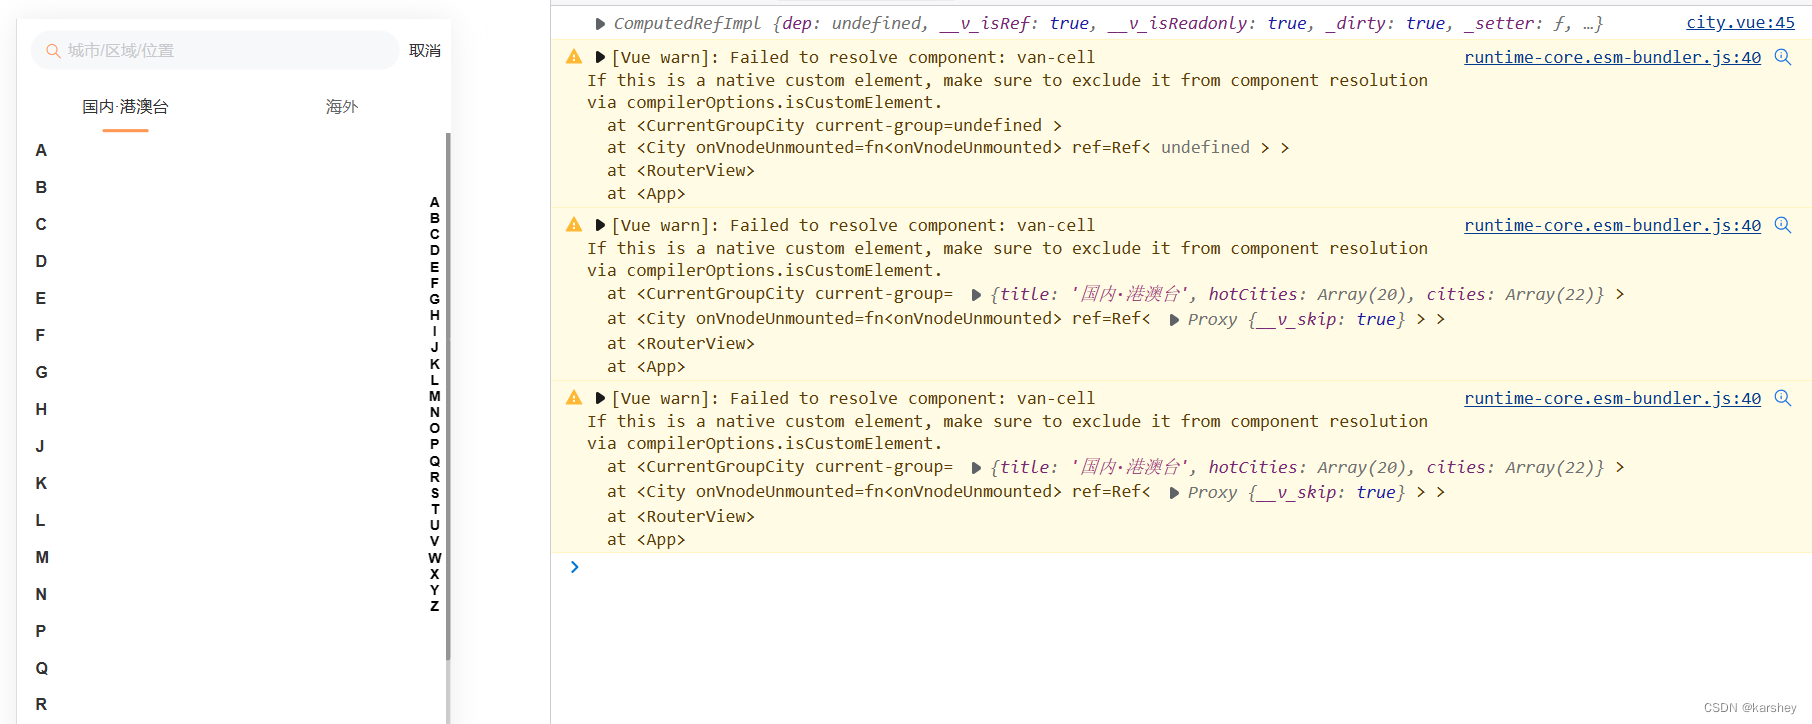Expand the first Vue warn message
The width and height of the screenshot is (1812, 724).
click(x=600, y=58)
